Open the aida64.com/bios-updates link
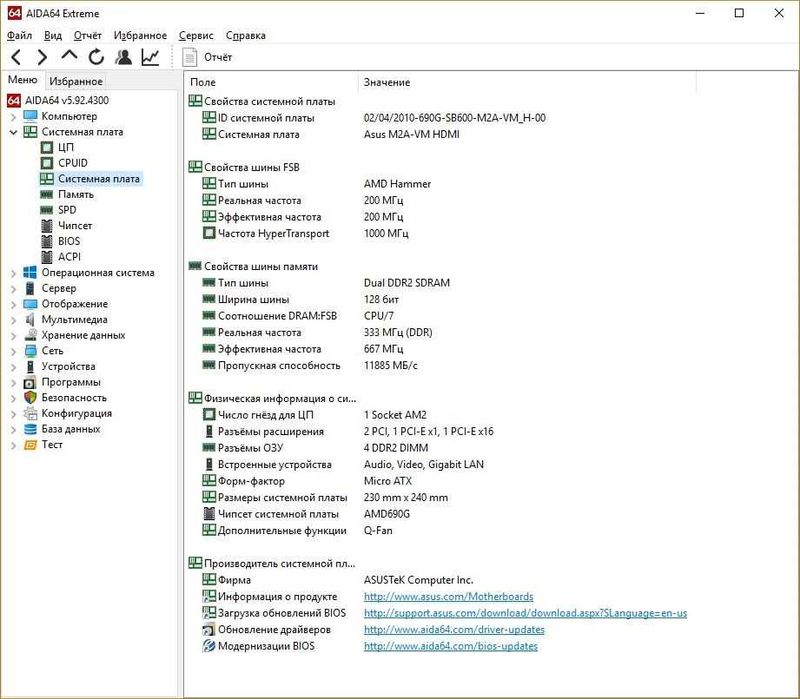 451,646
